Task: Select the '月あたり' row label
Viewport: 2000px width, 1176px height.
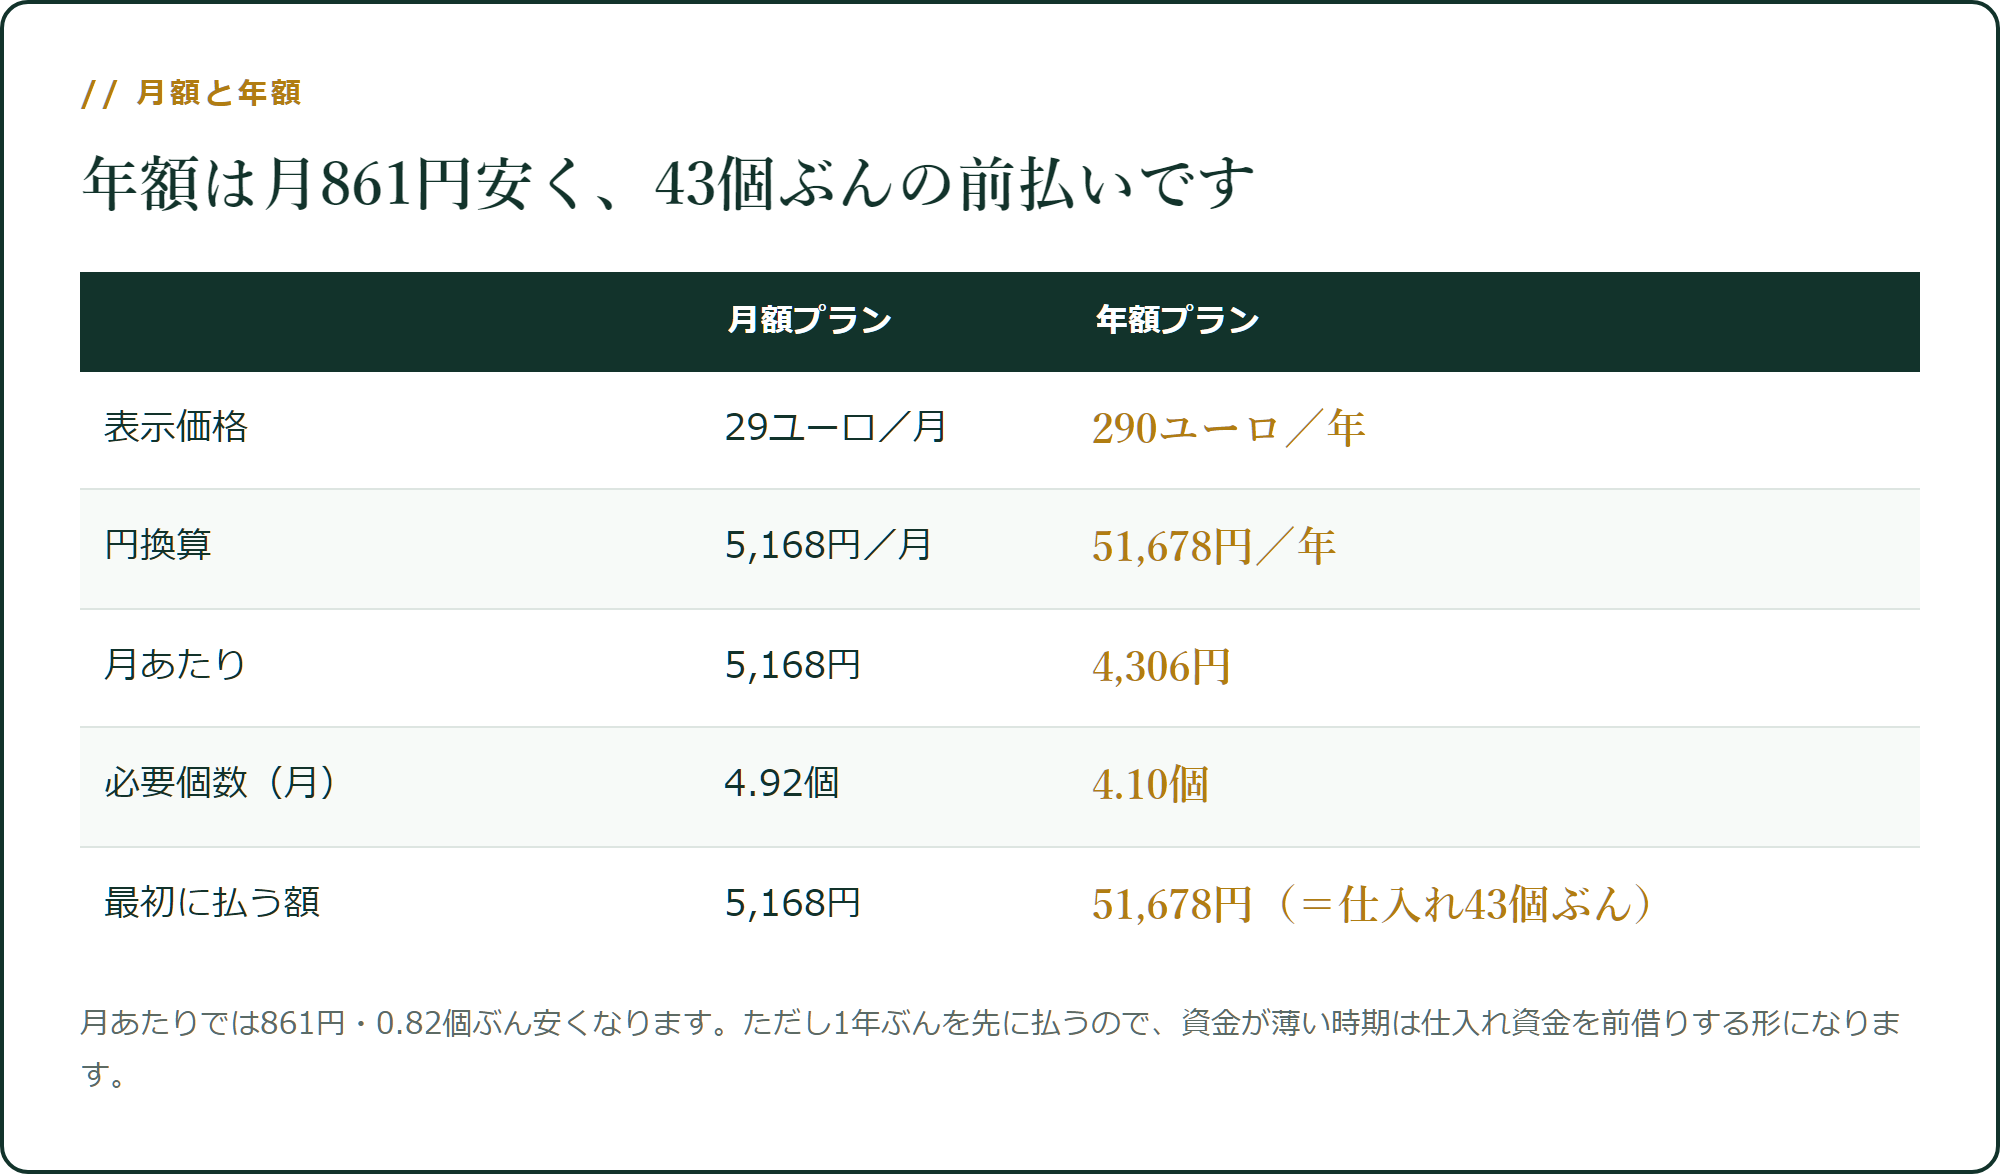Action: click(175, 665)
